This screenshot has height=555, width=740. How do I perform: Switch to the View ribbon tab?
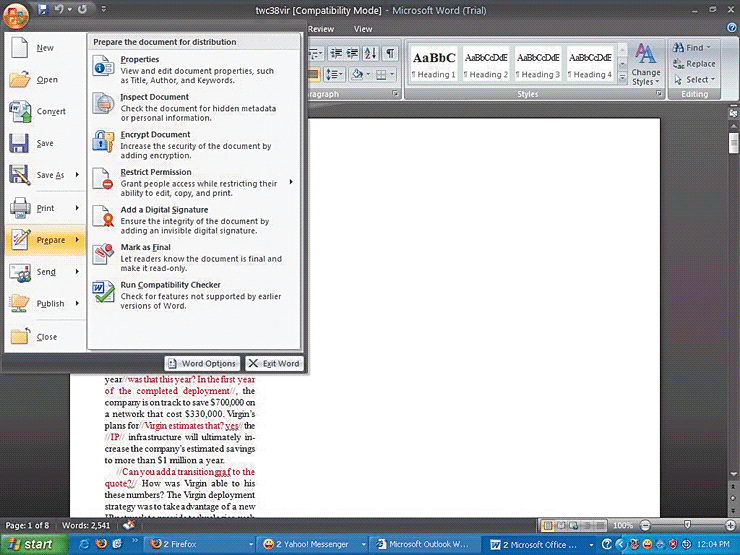pos(363,29)
